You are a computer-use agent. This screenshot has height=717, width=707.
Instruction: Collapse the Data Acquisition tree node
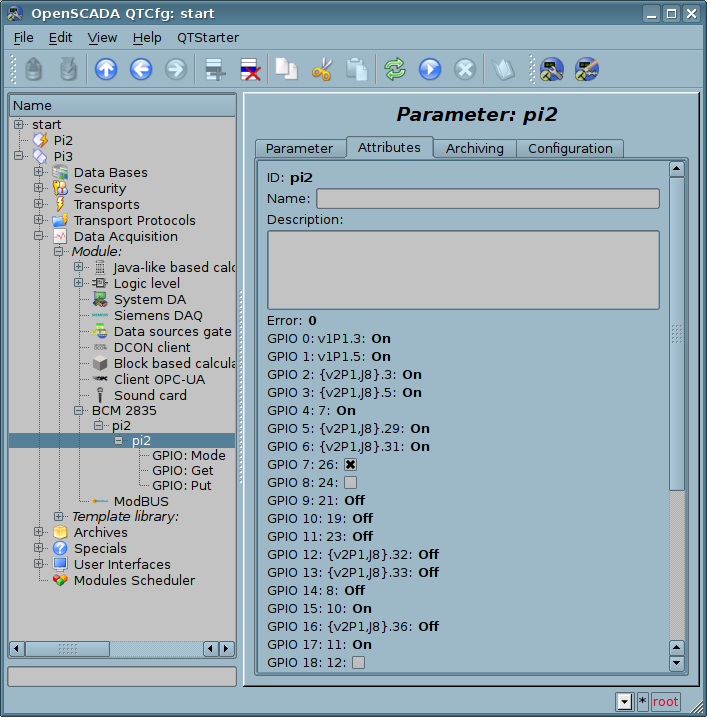39,236
